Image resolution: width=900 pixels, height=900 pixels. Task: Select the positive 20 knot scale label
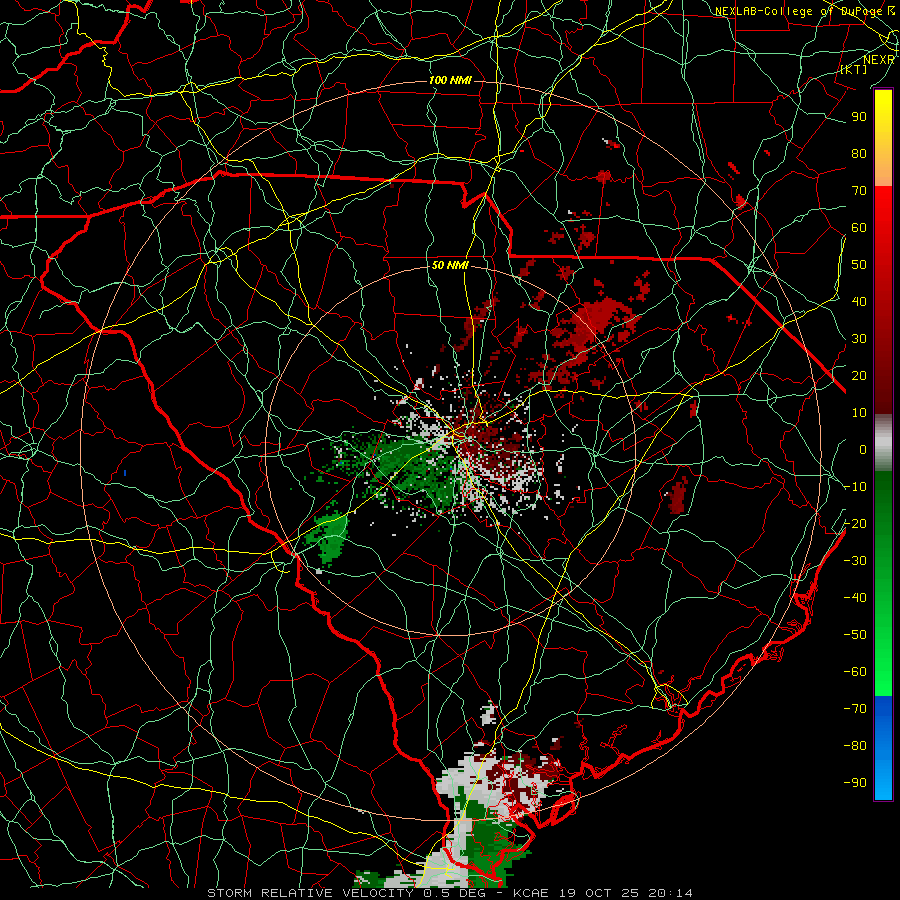click(x=859, y=375)
